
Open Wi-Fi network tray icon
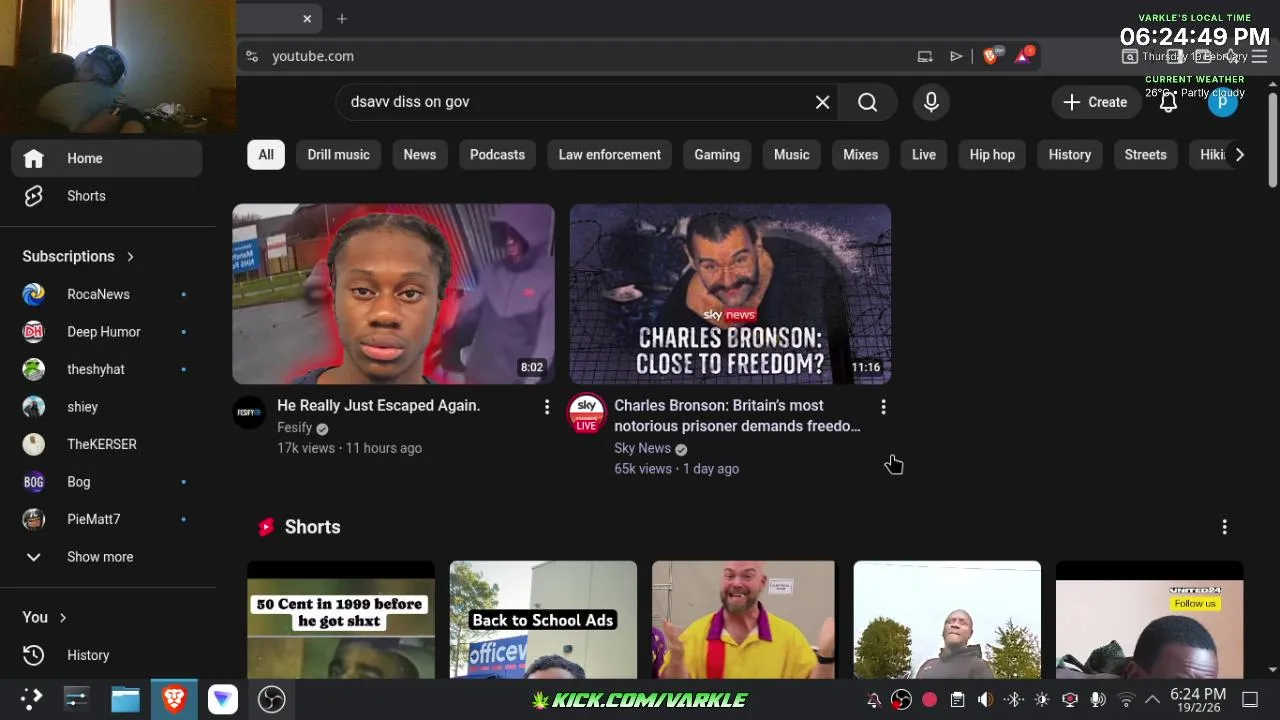pyautogui.click(x=1126, y=700)
